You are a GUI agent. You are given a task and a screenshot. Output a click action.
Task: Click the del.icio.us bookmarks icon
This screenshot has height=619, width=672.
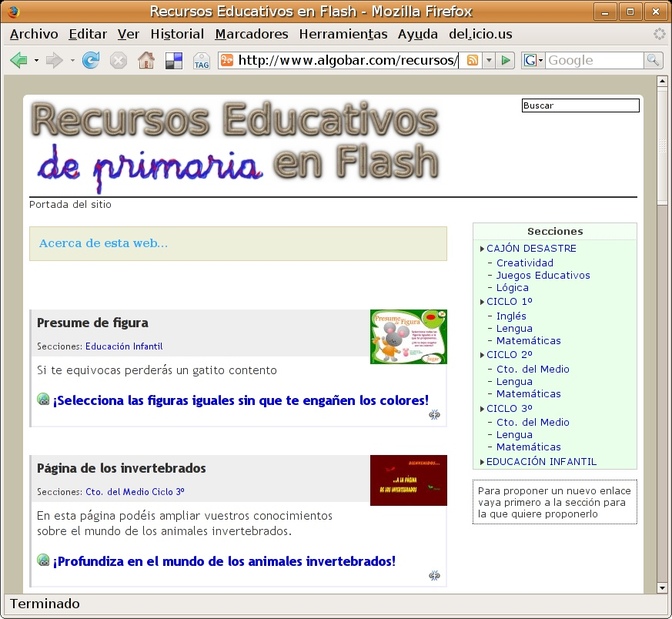click(x=173, y=60)
